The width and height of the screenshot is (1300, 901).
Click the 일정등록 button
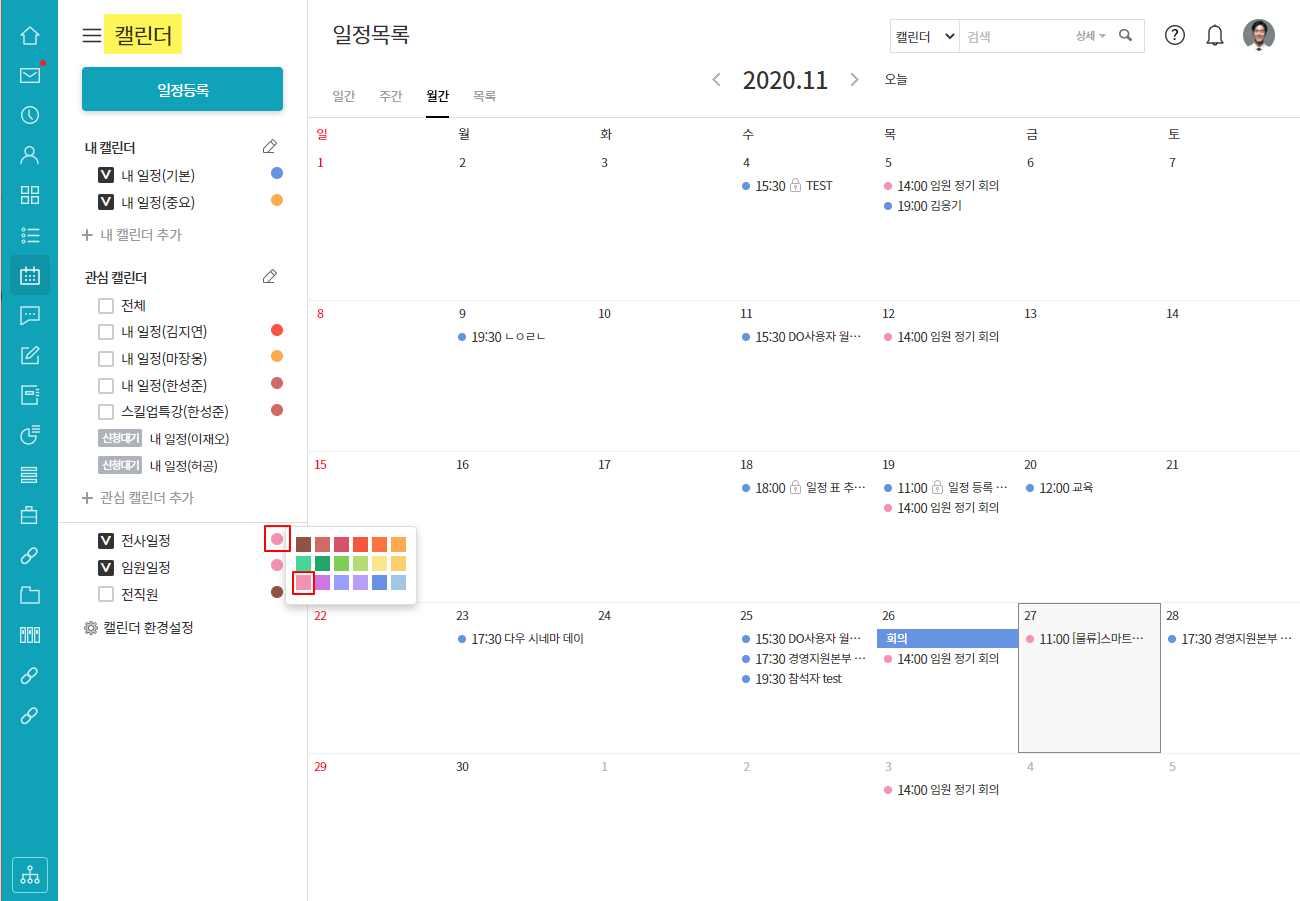tap(182, 90)
